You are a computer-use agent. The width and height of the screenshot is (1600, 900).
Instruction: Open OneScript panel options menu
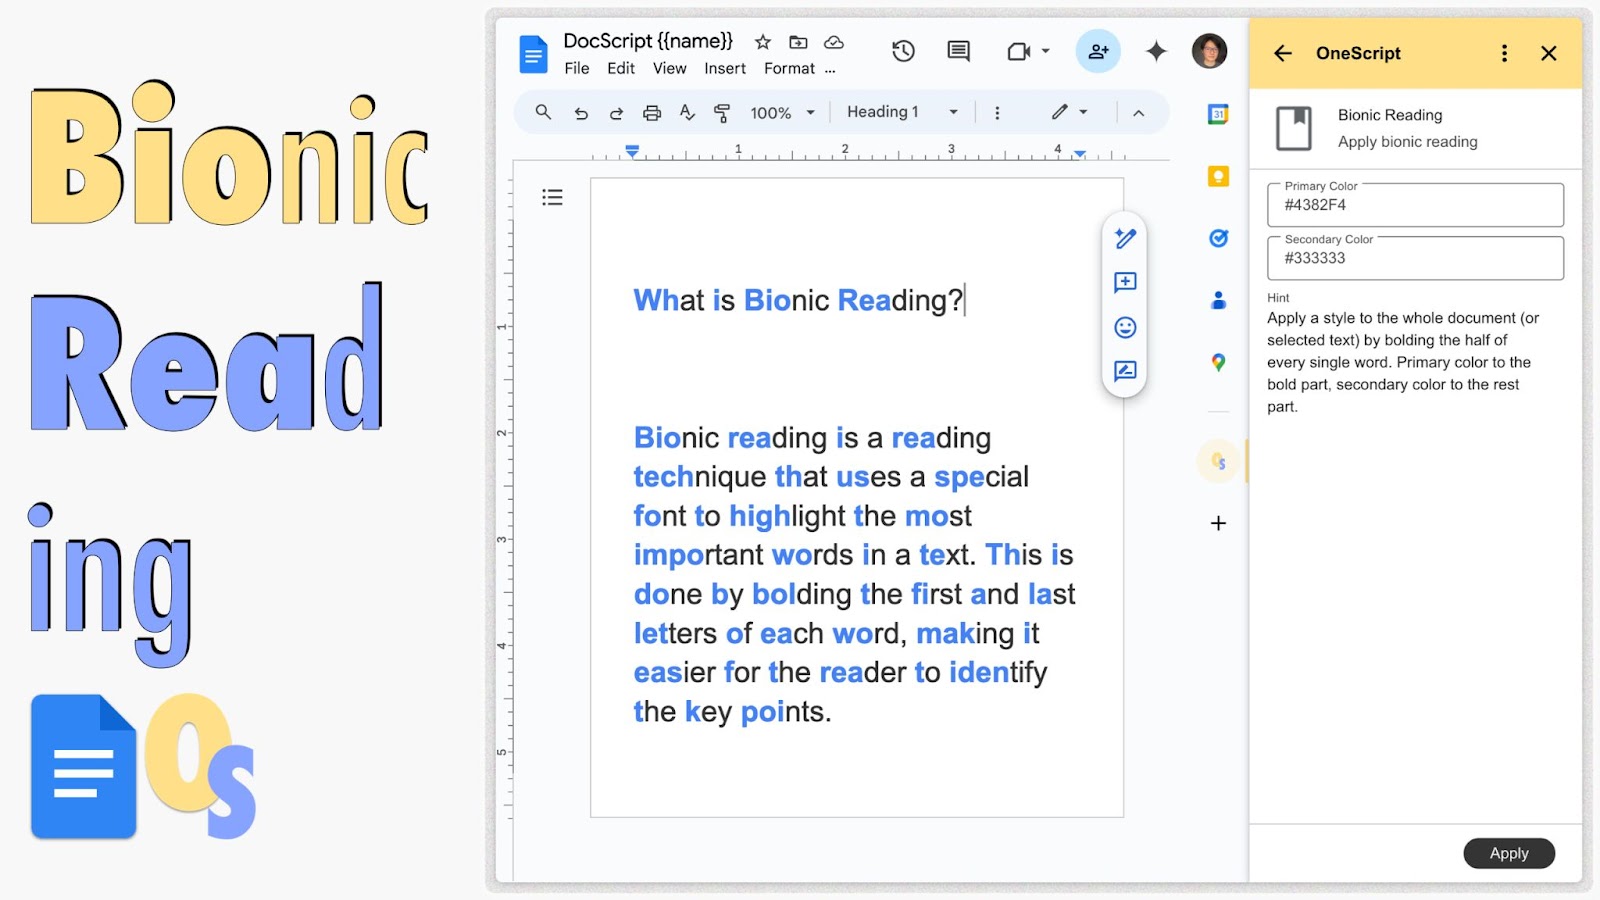point(1504,53)
